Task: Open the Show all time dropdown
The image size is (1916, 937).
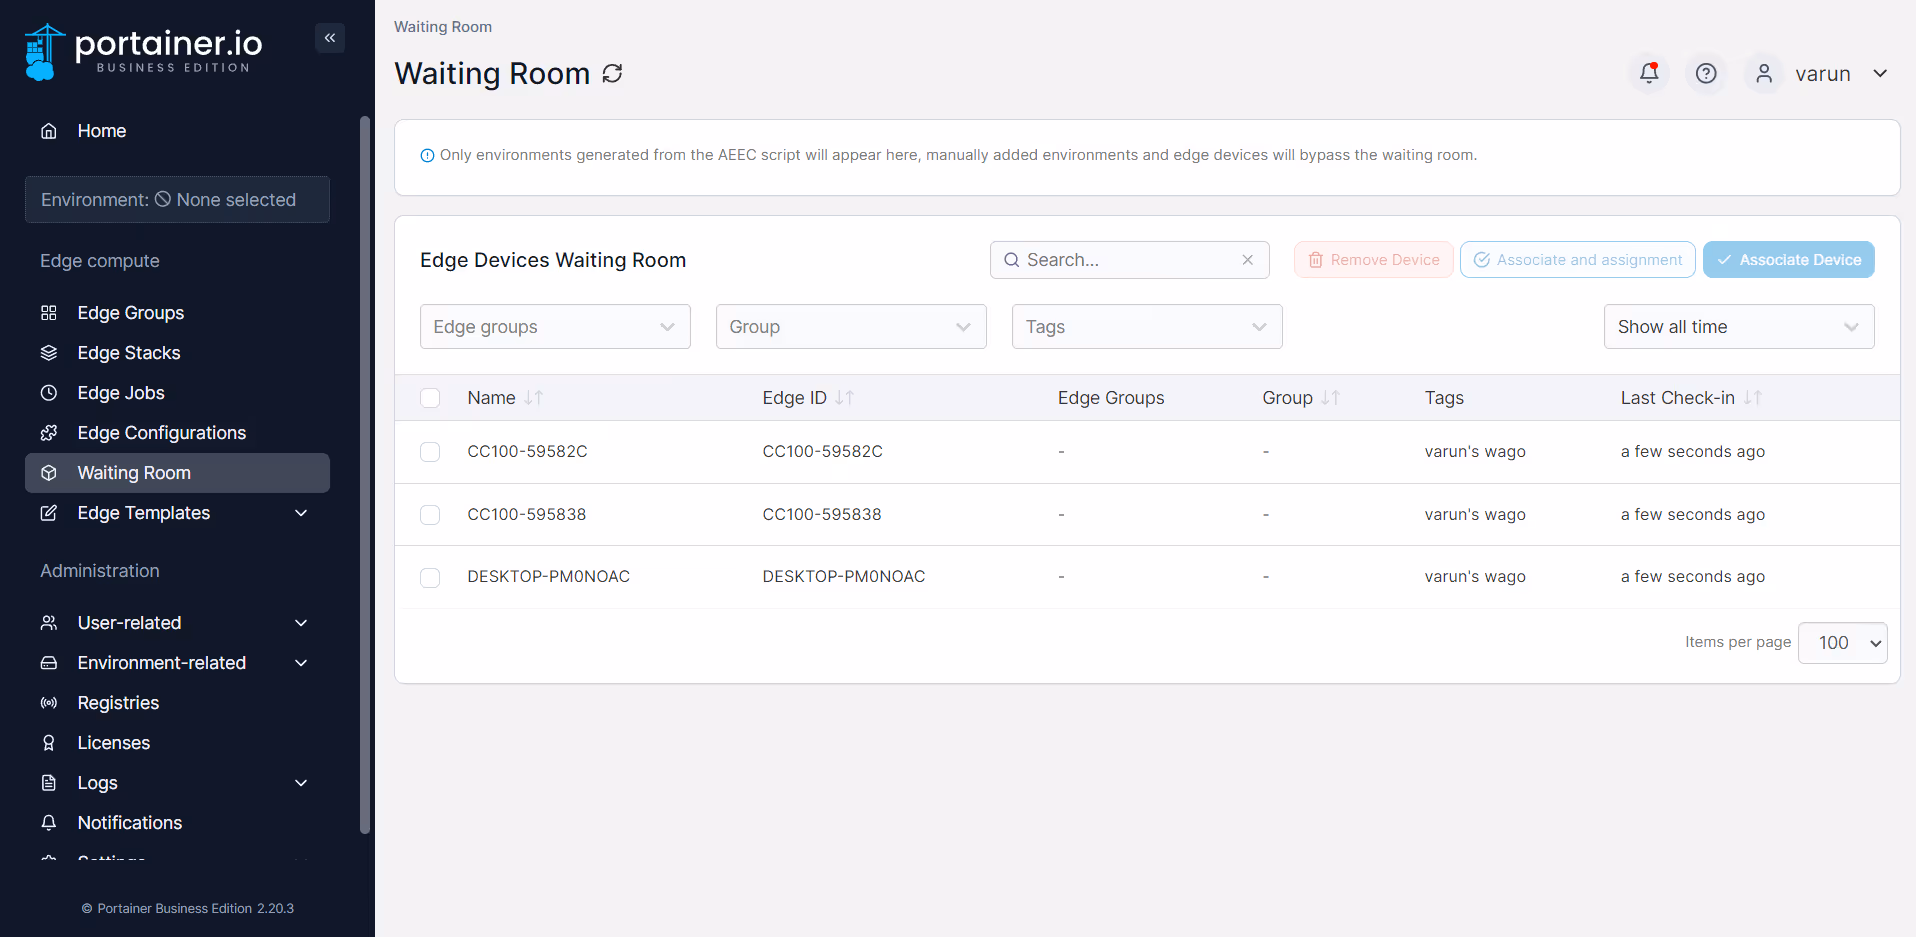Action: click(x=1739, y=327)
